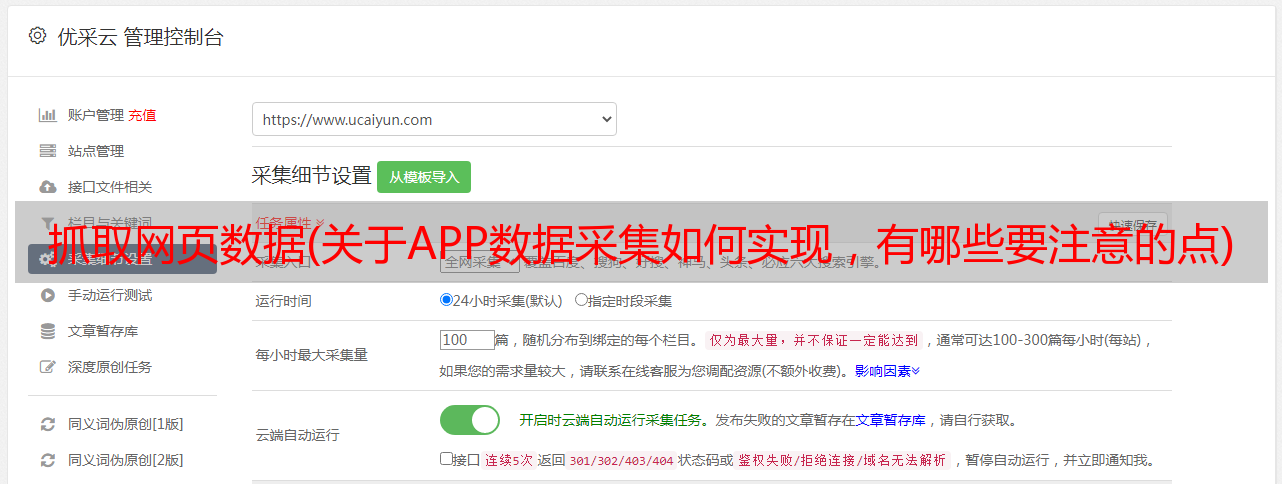Screen dimensions: 1282x484
Task: Check the 接口 checkbox
Action: coord(446,459)
